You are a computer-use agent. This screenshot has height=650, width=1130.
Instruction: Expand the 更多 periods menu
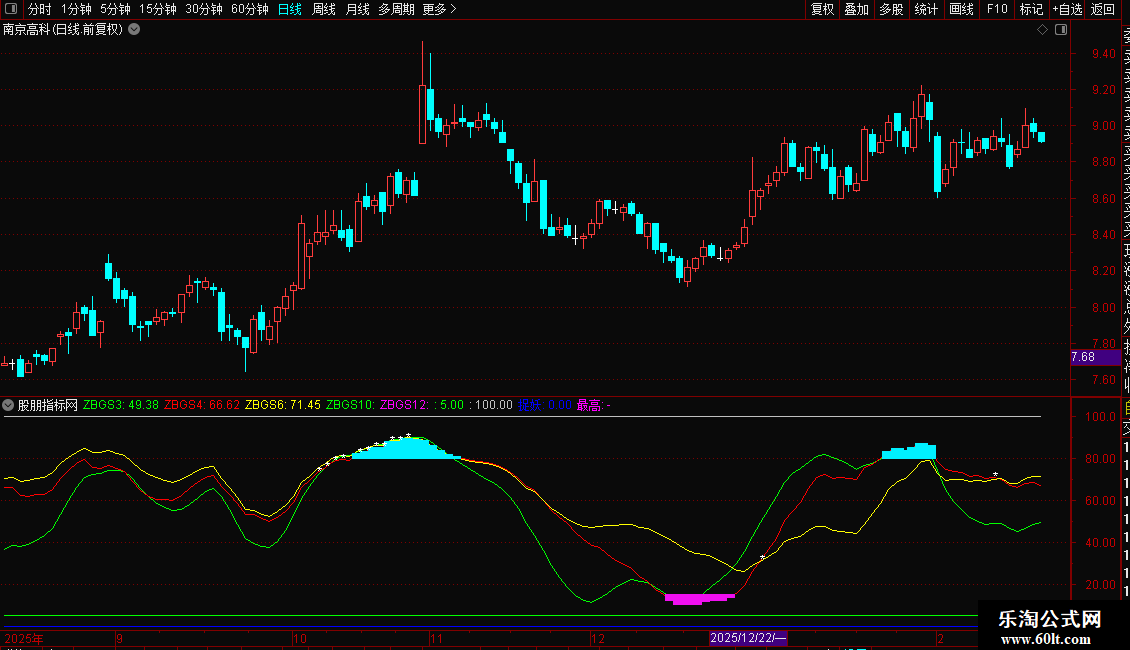[x=439, y=9]
